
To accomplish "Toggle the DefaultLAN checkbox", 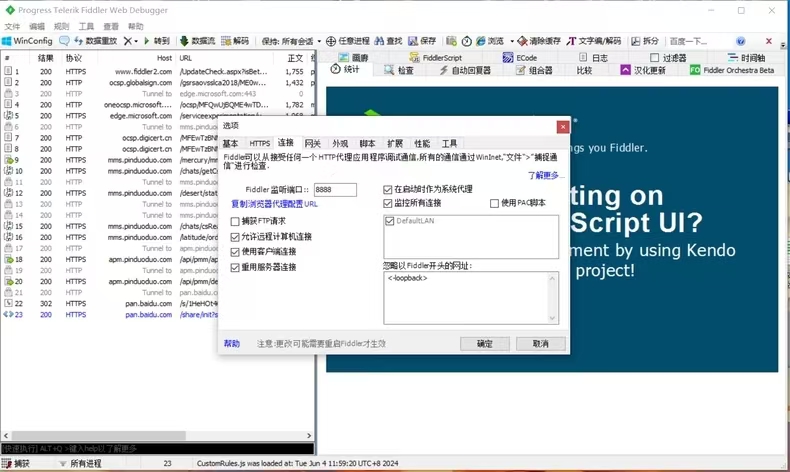I will click(389, 221).
